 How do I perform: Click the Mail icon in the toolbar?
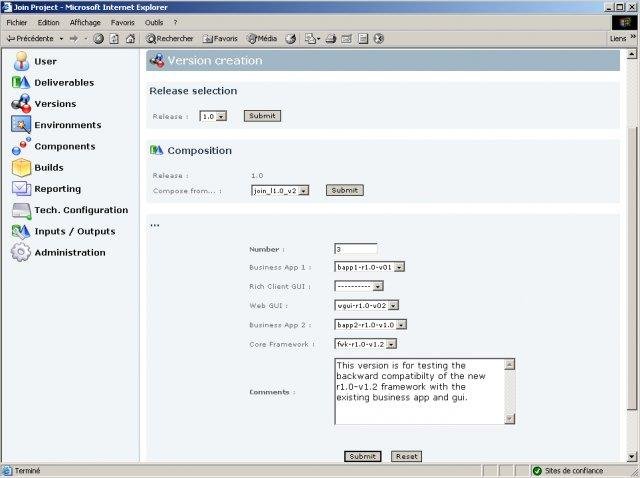[x=311, y=39]
